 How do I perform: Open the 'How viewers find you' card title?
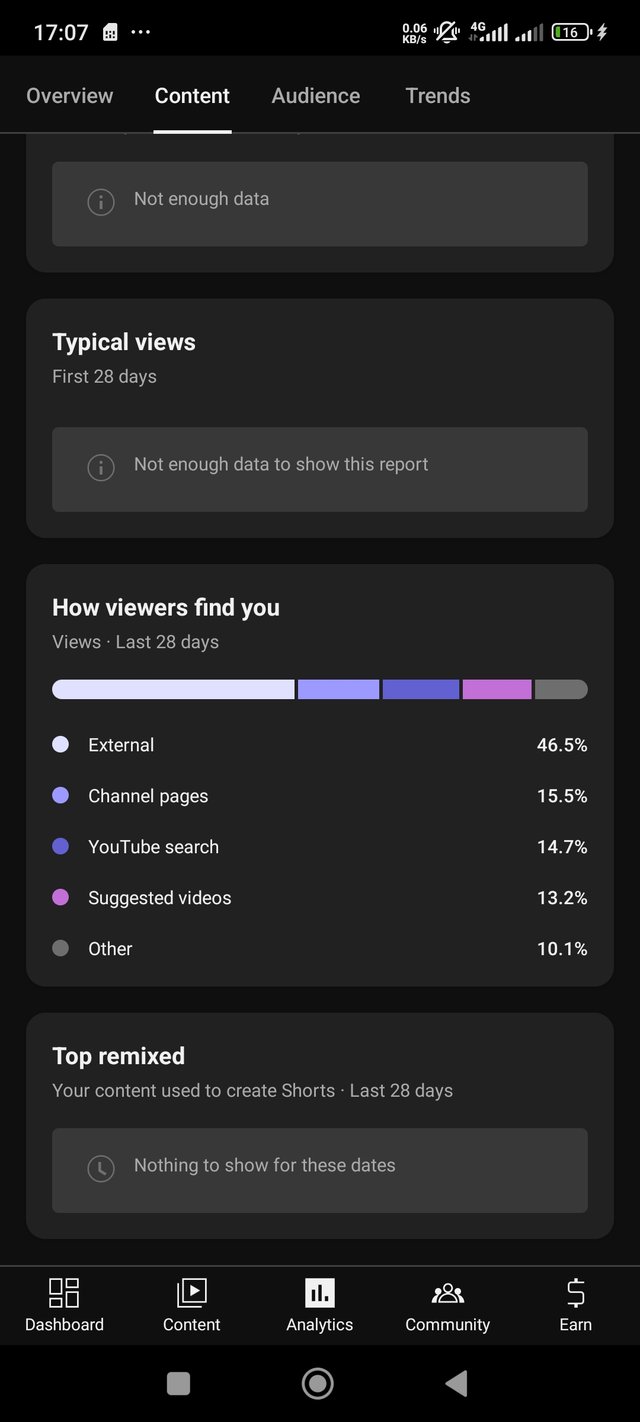pos(166,608)
